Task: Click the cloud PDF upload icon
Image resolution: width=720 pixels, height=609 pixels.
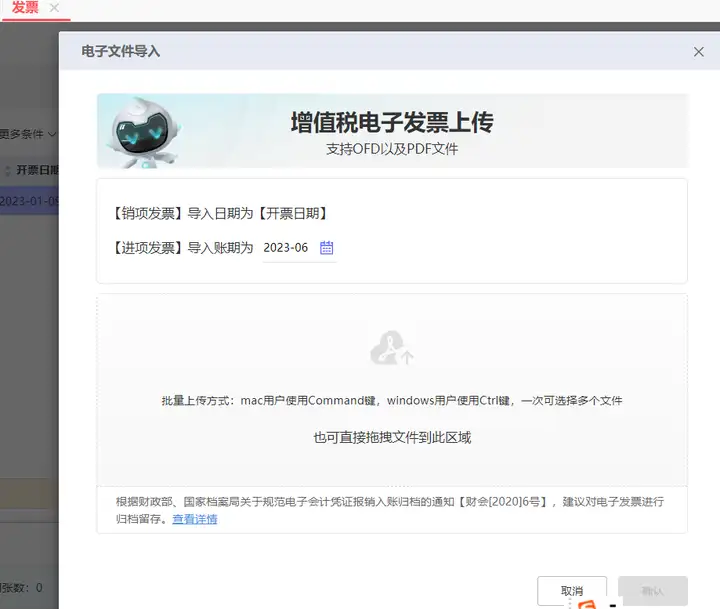Action: tap(392, 348)
